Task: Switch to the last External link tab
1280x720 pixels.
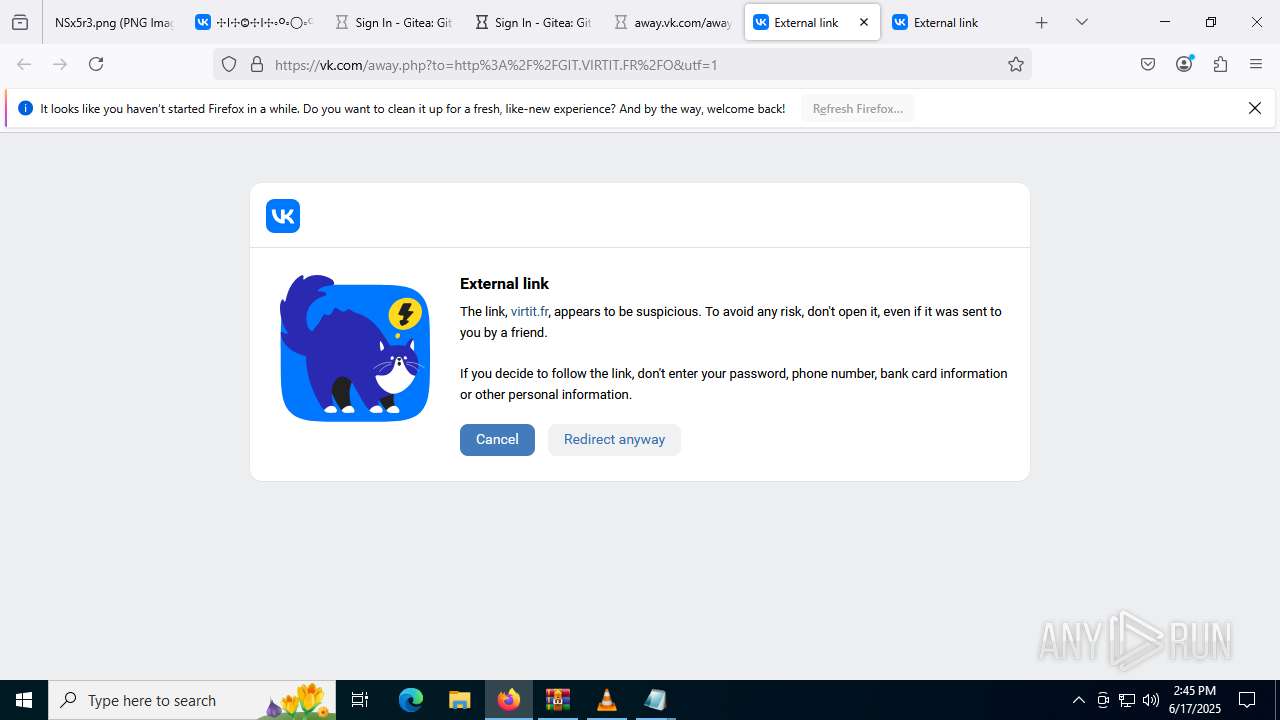Action: 951,22
